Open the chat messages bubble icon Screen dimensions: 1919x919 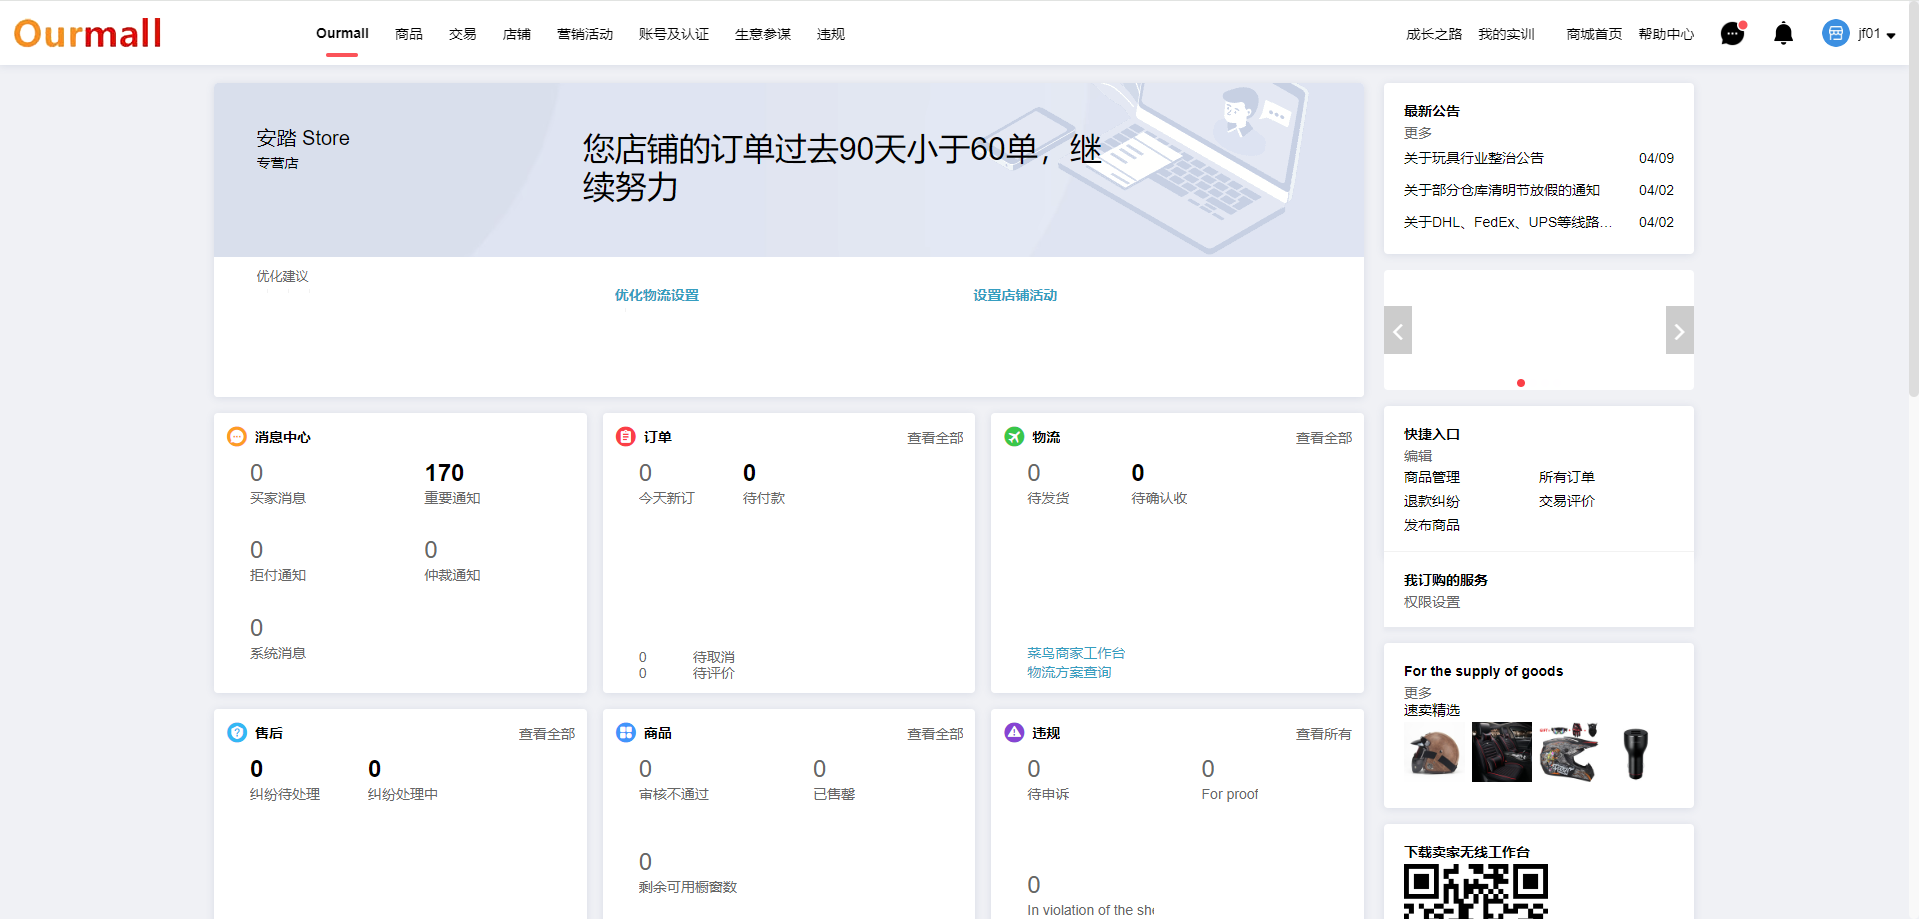tap(1732, 34)
